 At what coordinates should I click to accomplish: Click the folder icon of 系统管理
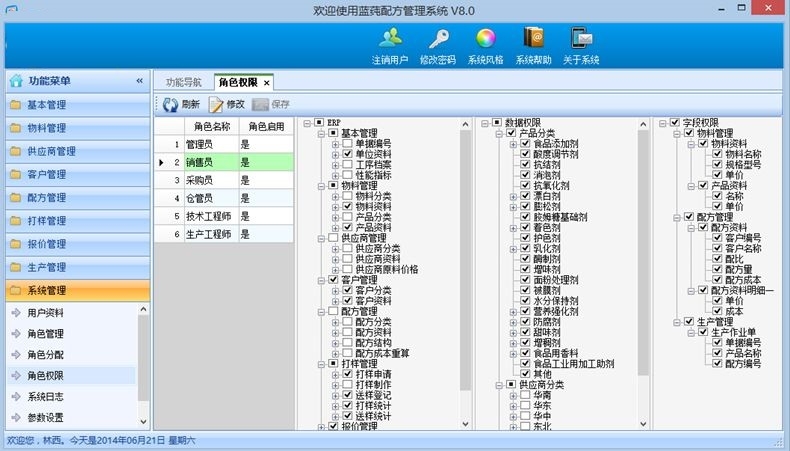[16, 290]
